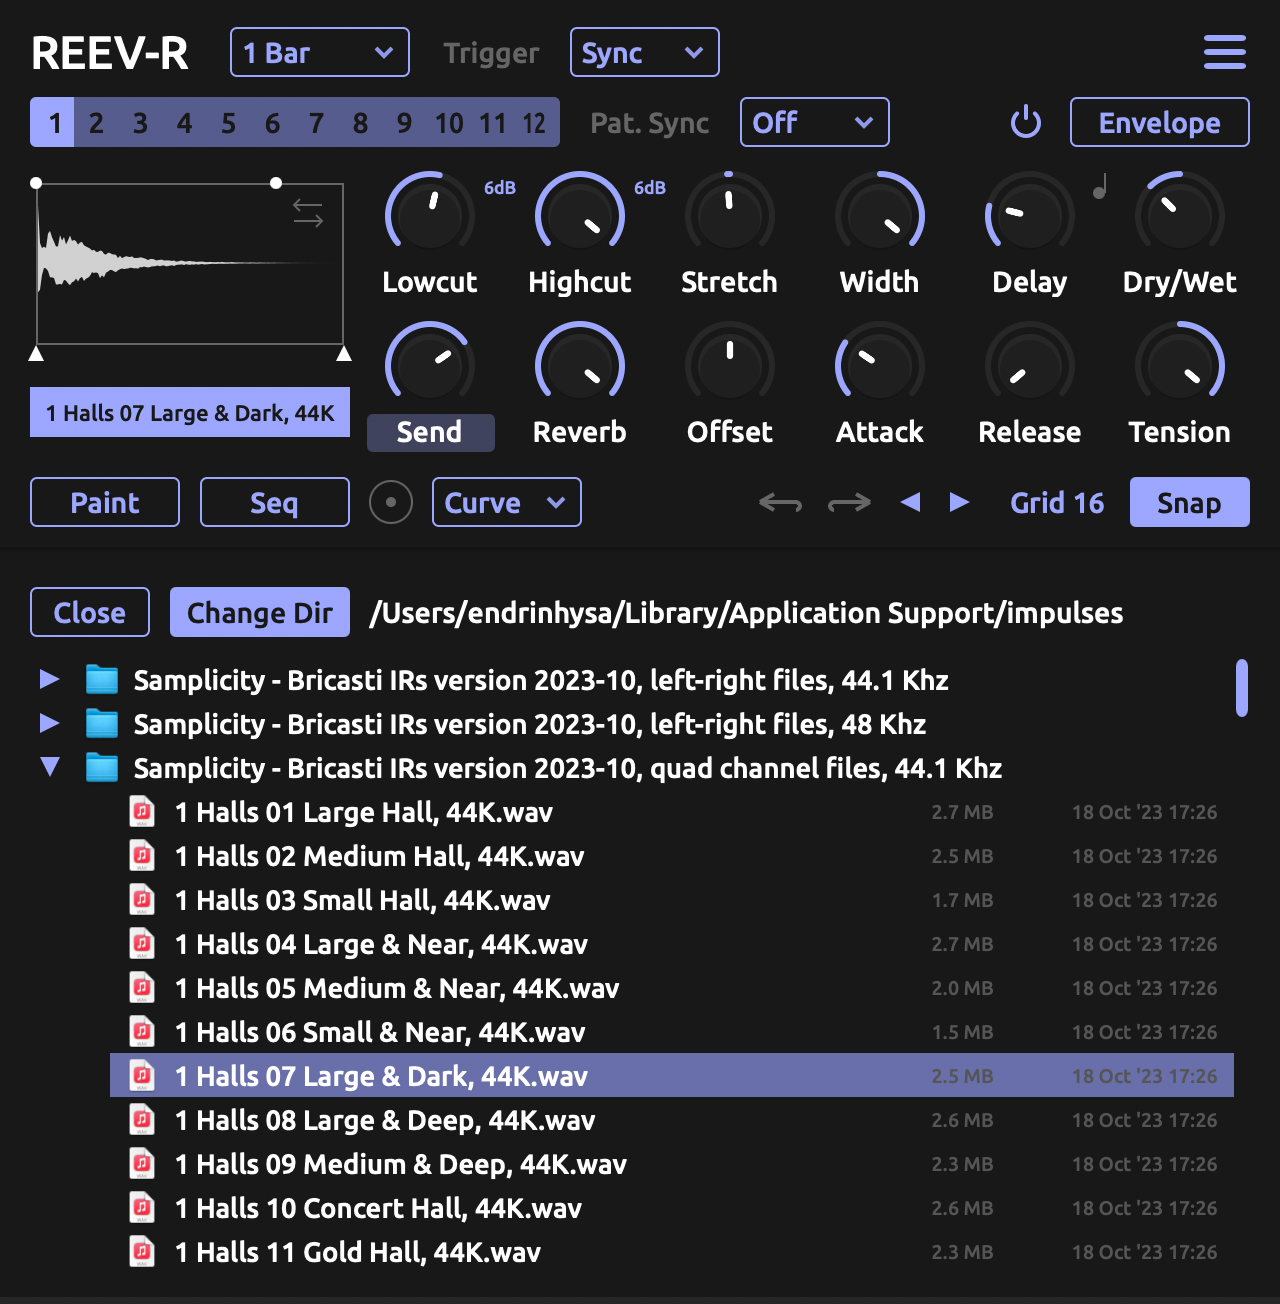Expand the left-right files 44.1 Khz folder

pyautogui.click(x=49, y=679)
